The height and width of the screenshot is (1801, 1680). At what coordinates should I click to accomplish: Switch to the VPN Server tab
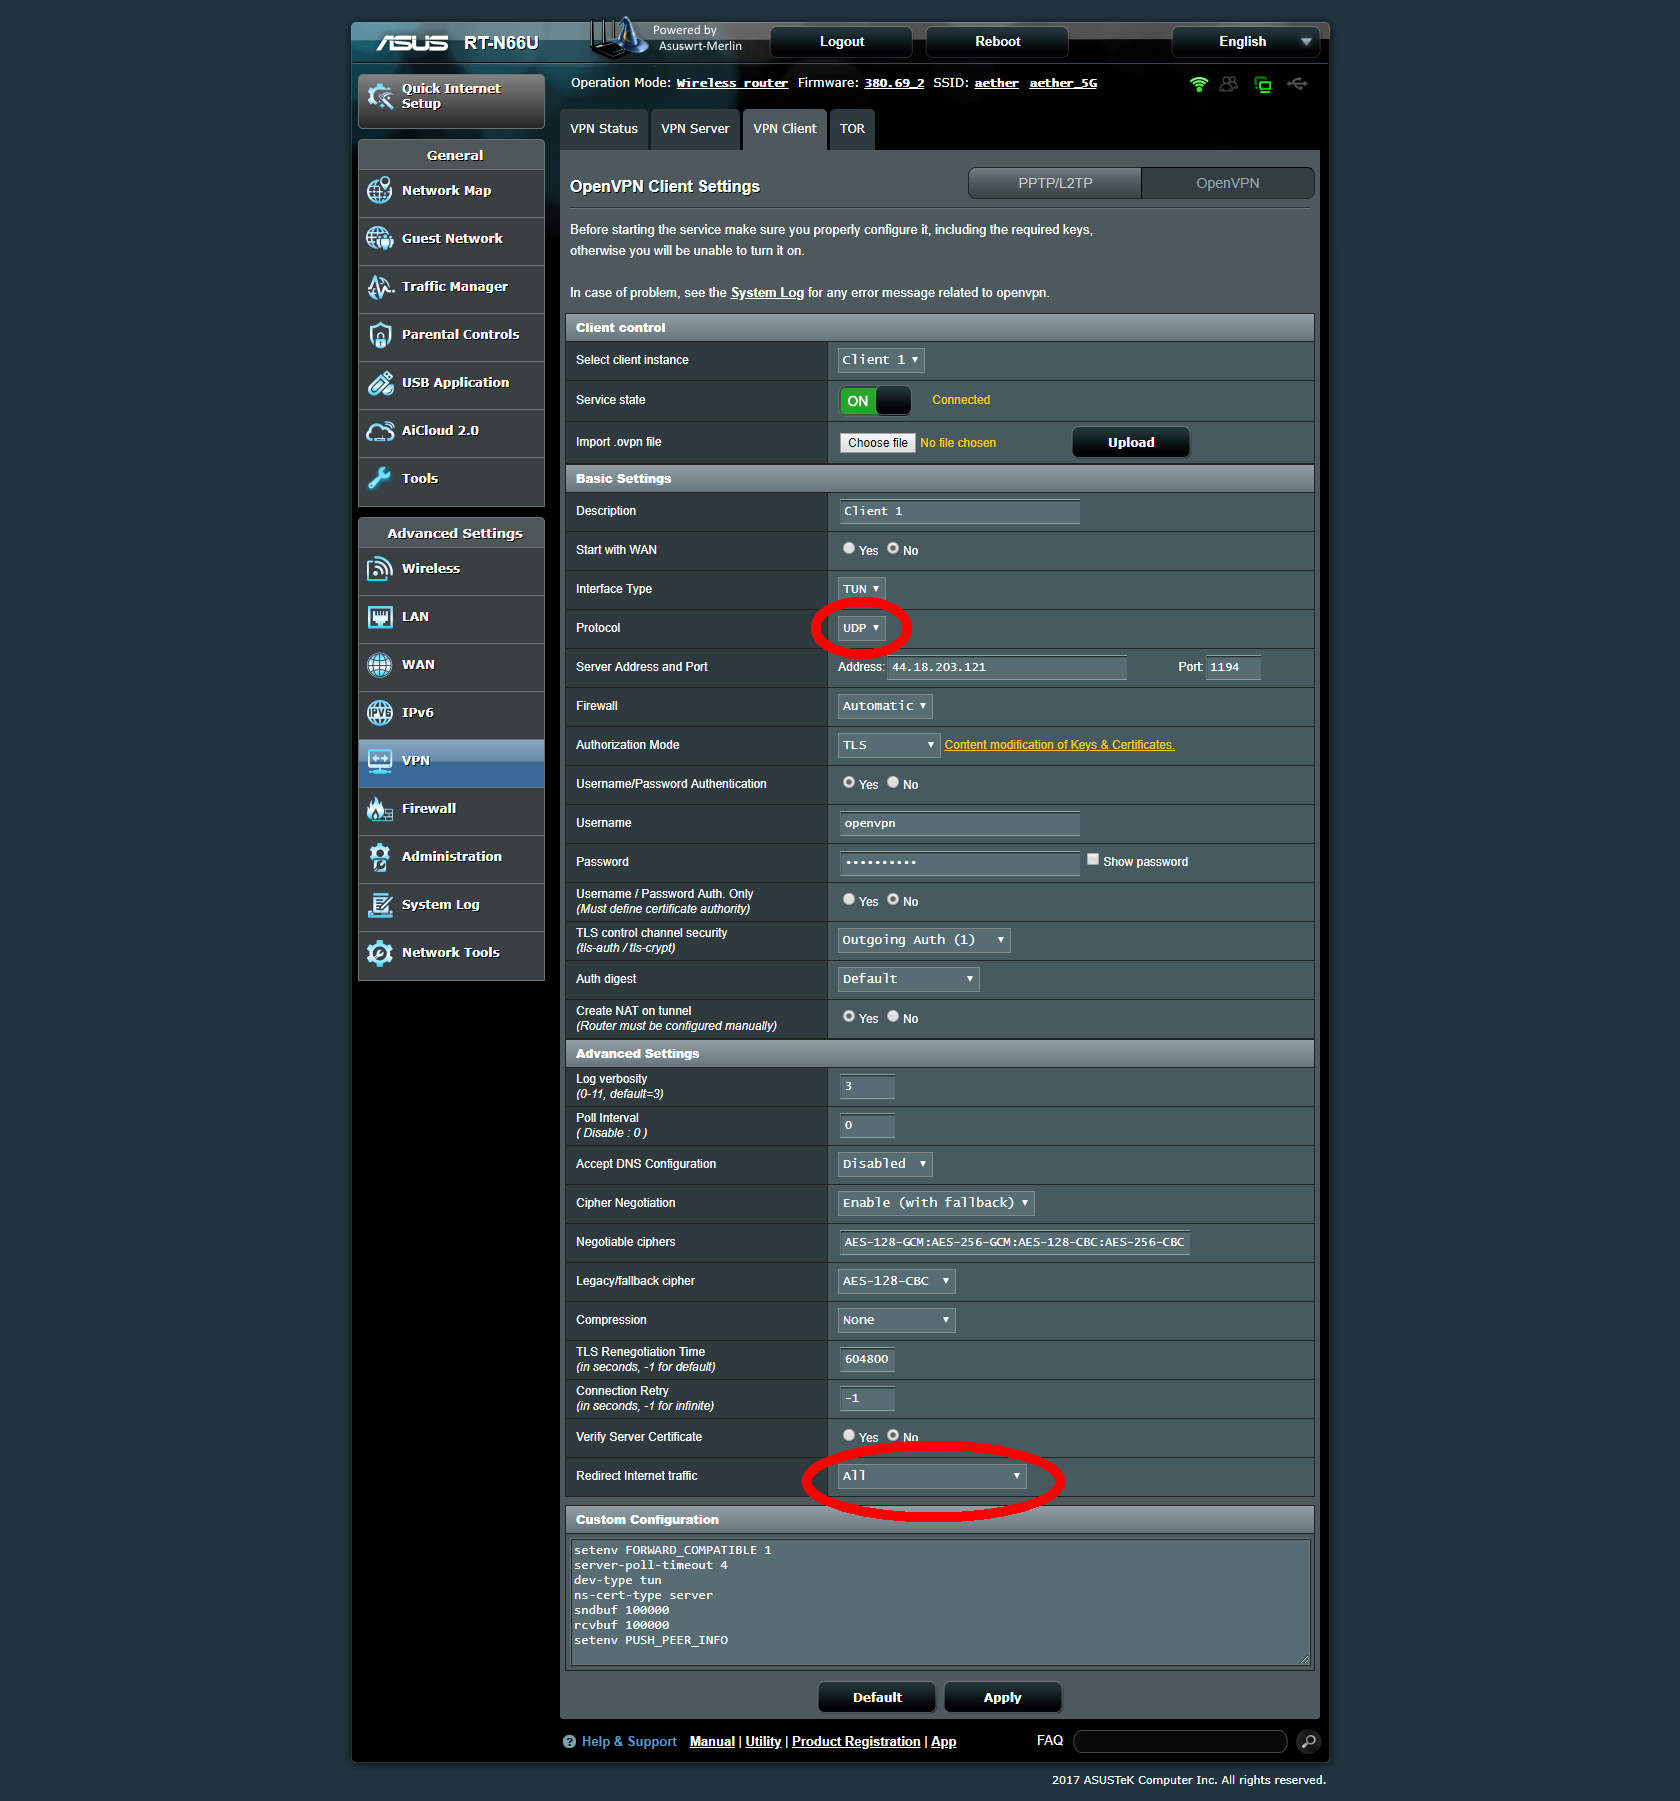pos(695,129)
